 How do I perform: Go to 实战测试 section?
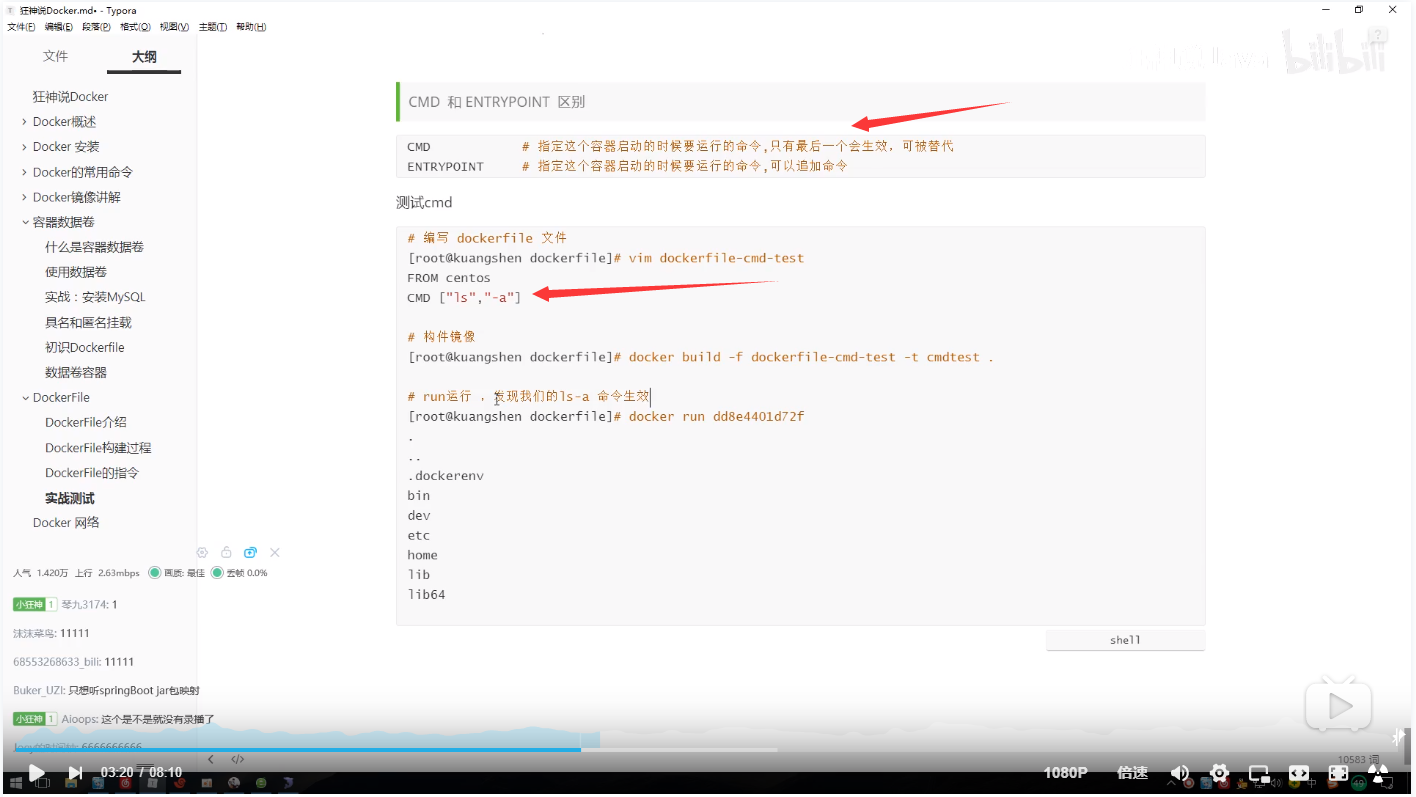coord(70,498)
